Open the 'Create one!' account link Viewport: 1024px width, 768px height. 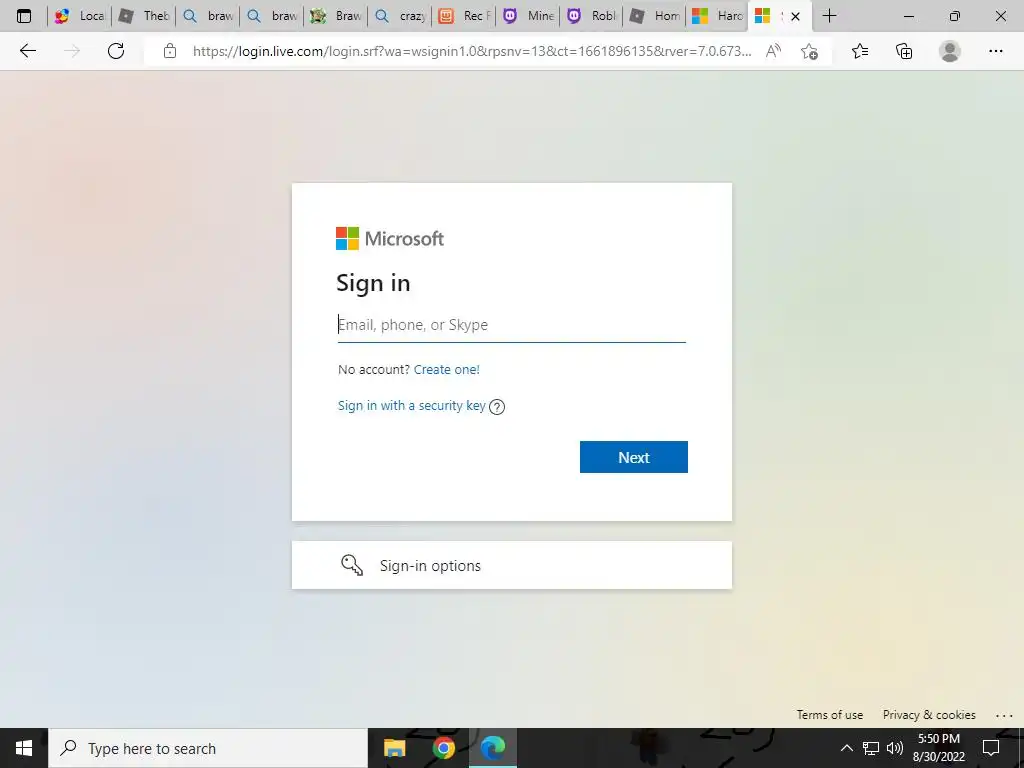[x=447, y=369]
